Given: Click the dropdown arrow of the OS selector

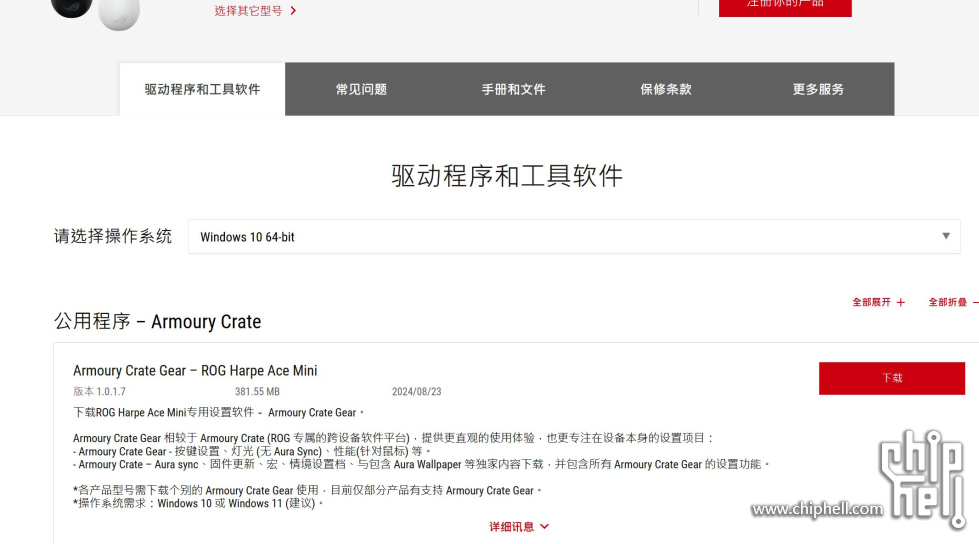Looking at the screenshot, I should click(x=946, y=236).
